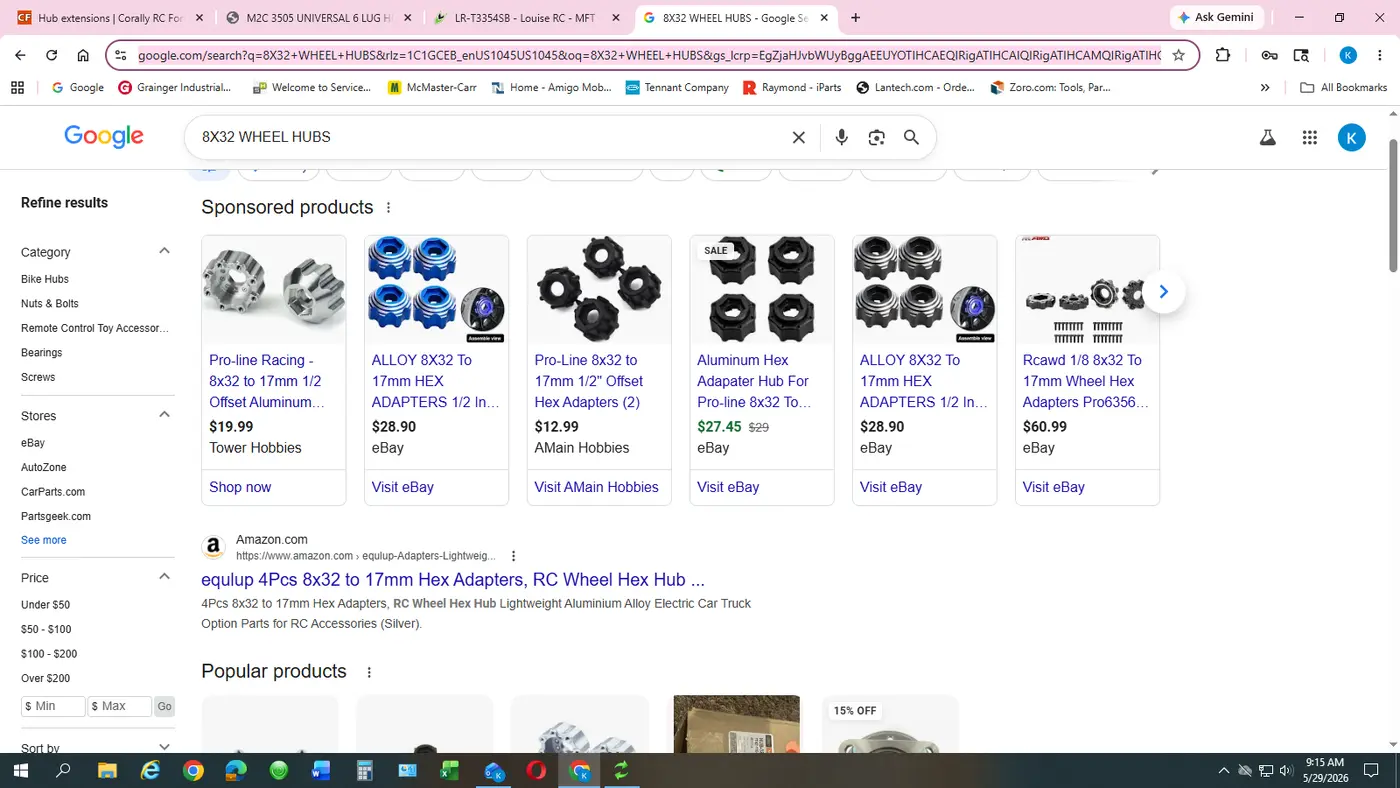
Task: Select the Under $50 price filter
Action: pyautogui.click(x=45, y=605)
